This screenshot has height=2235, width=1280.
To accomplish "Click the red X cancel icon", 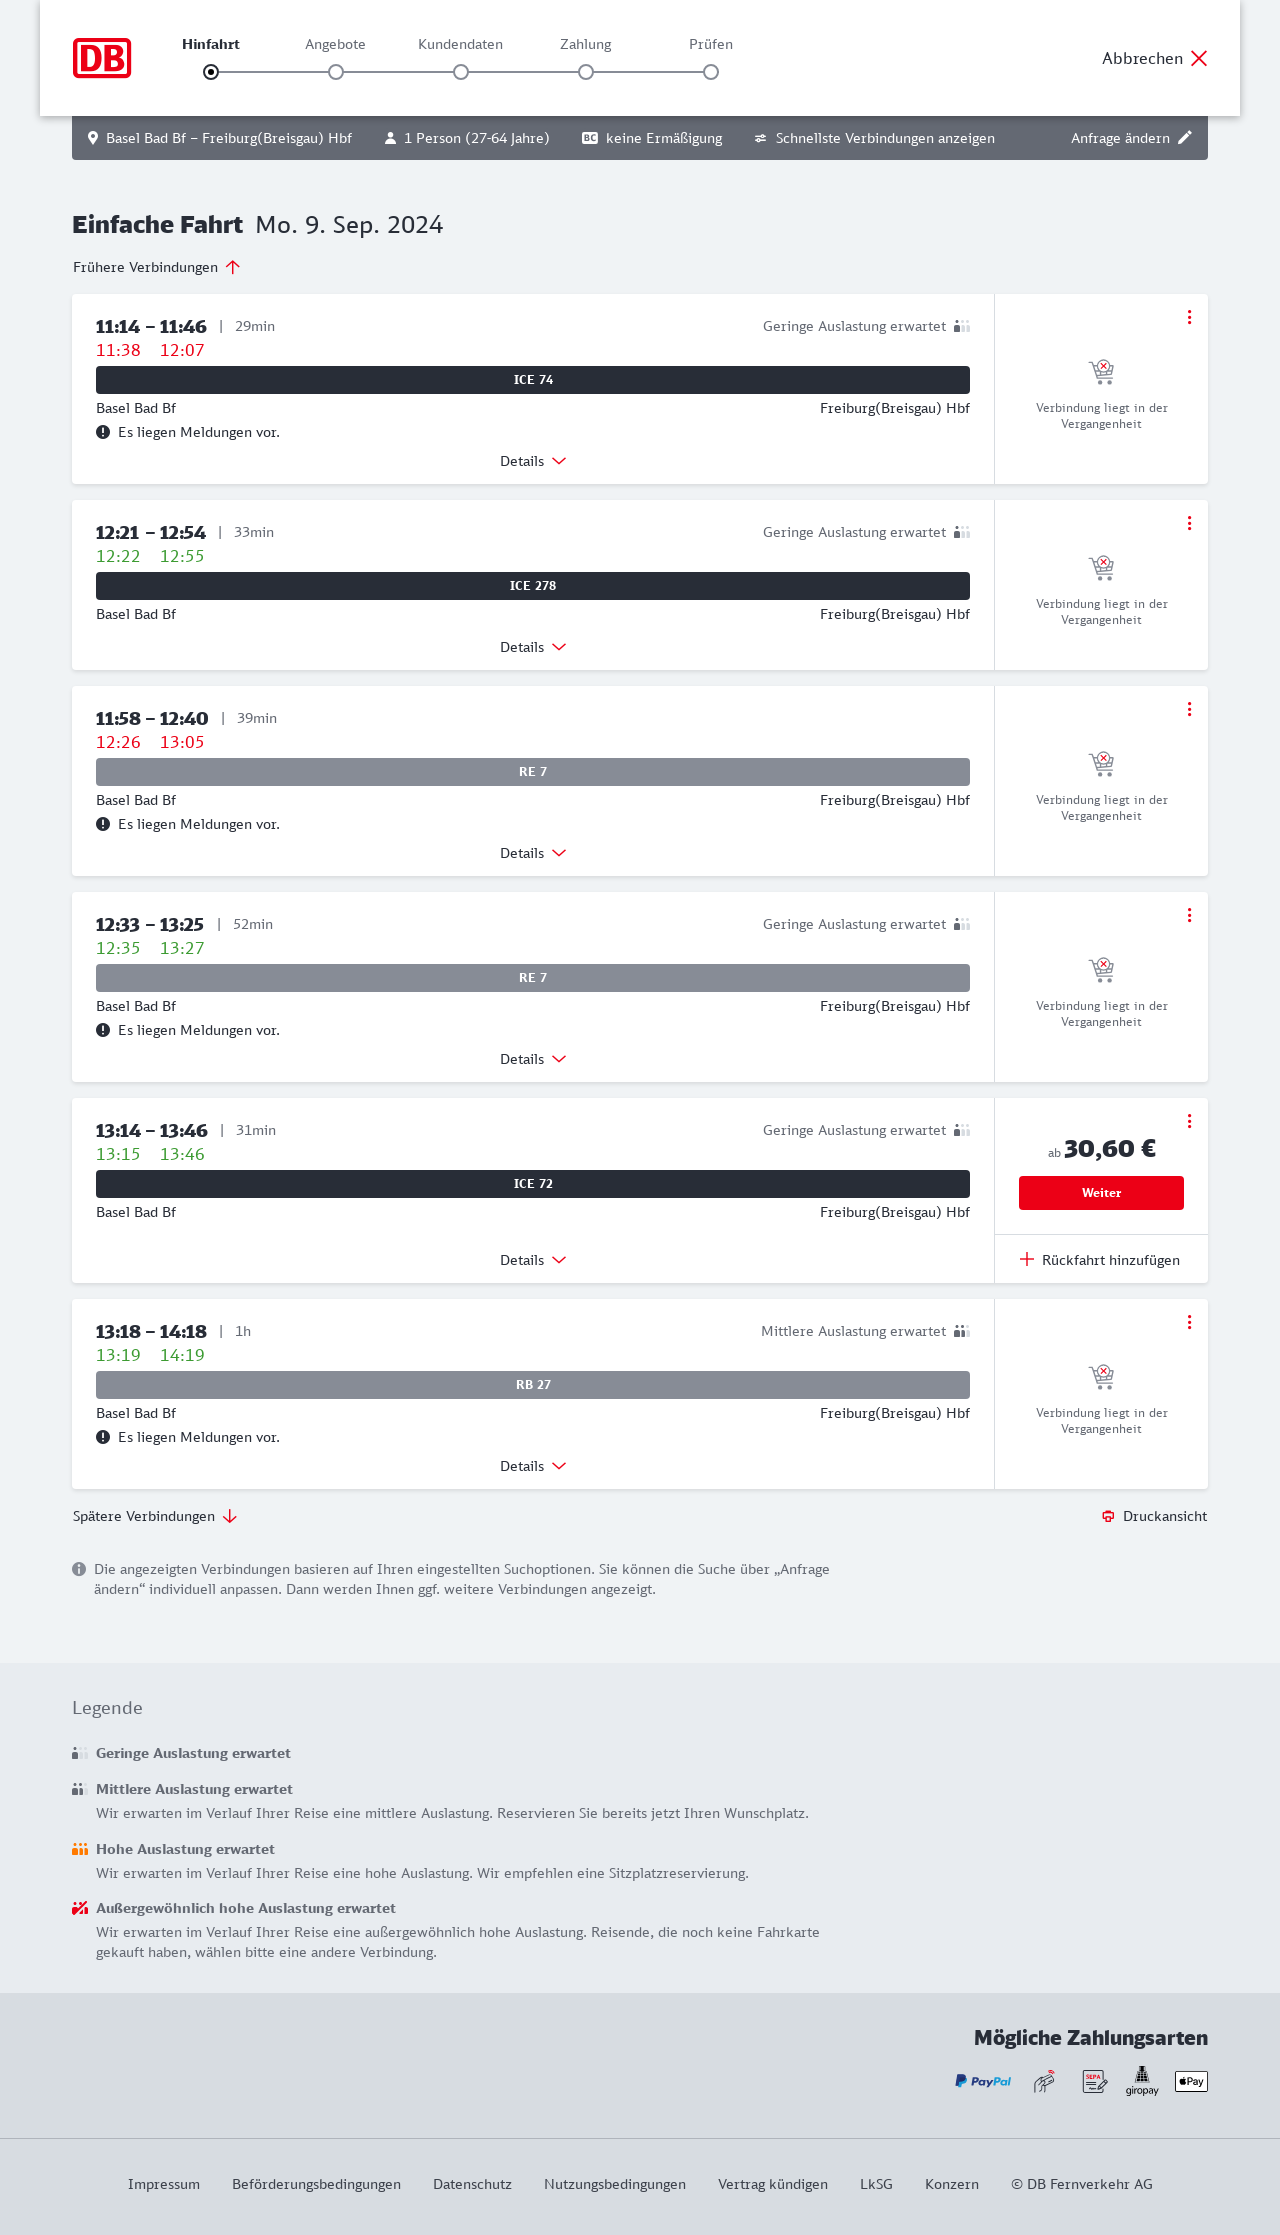I will coord(1199,58).
